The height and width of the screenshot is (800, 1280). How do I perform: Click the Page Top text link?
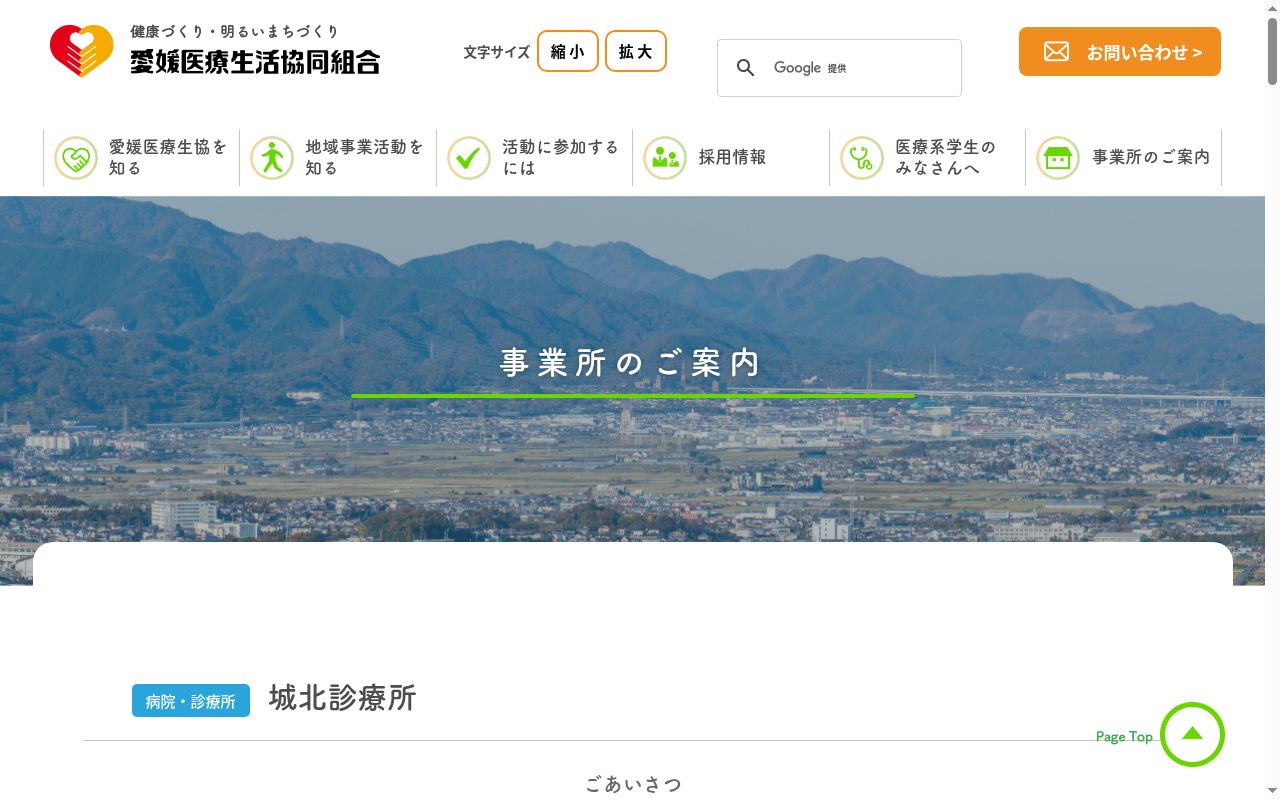click(1124, 737)
